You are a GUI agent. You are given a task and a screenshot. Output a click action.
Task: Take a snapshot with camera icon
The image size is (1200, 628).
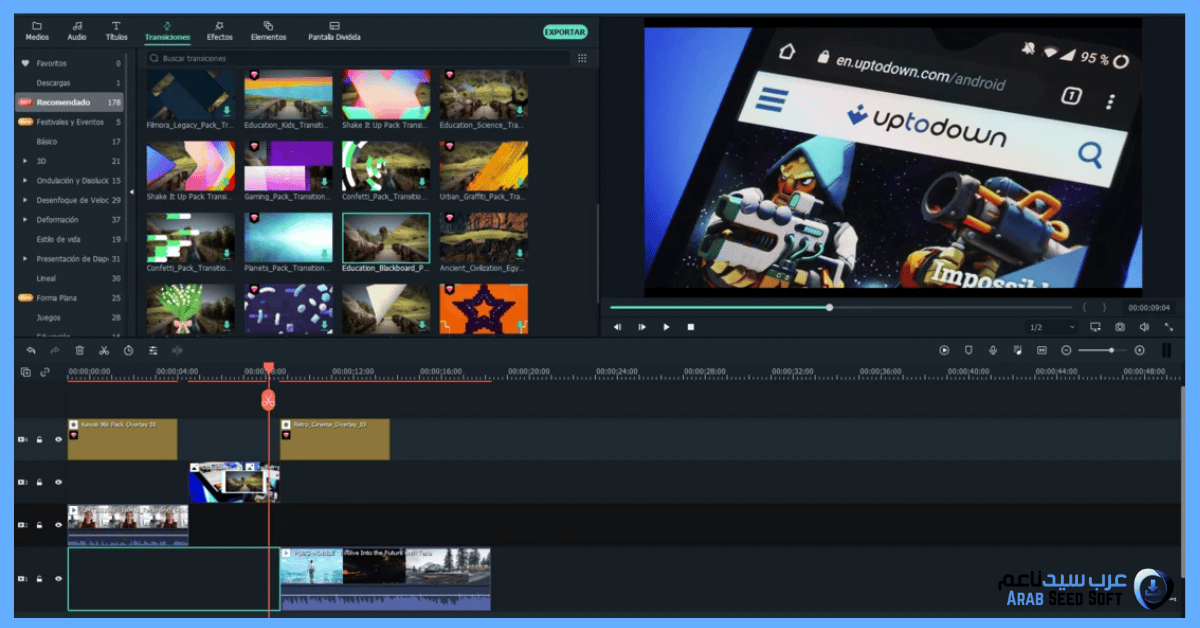tap(1120, 327)
